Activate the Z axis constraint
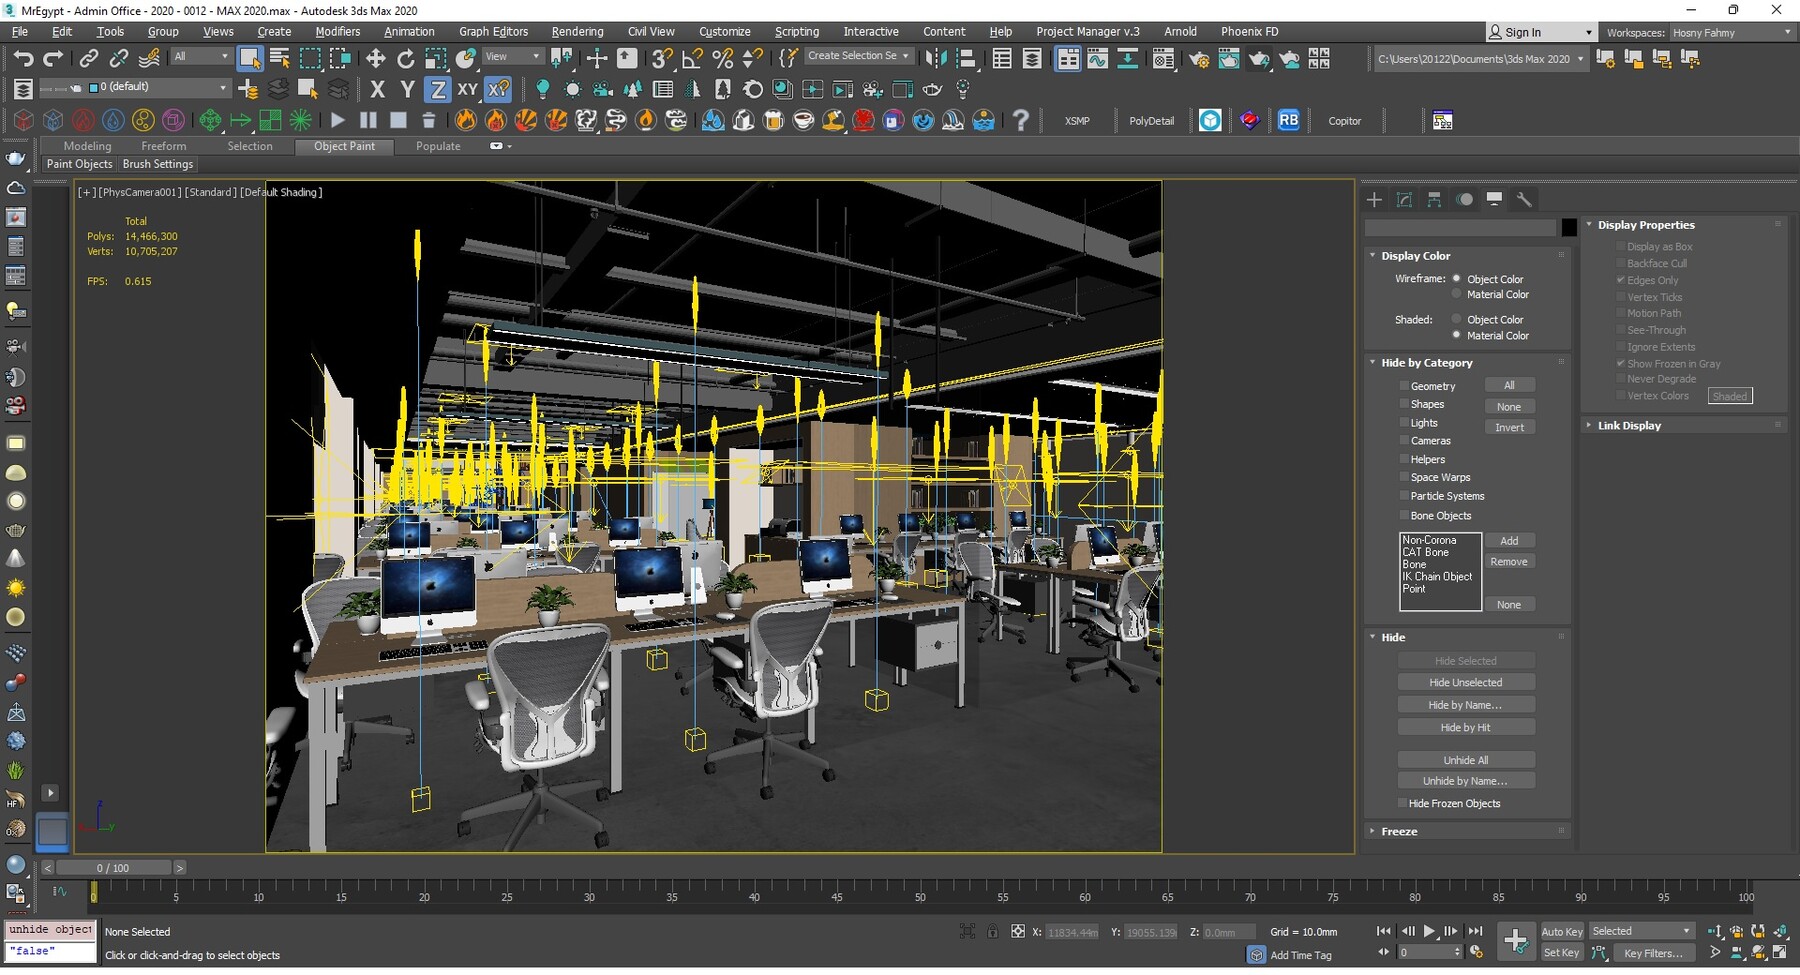 pos(437,89)
